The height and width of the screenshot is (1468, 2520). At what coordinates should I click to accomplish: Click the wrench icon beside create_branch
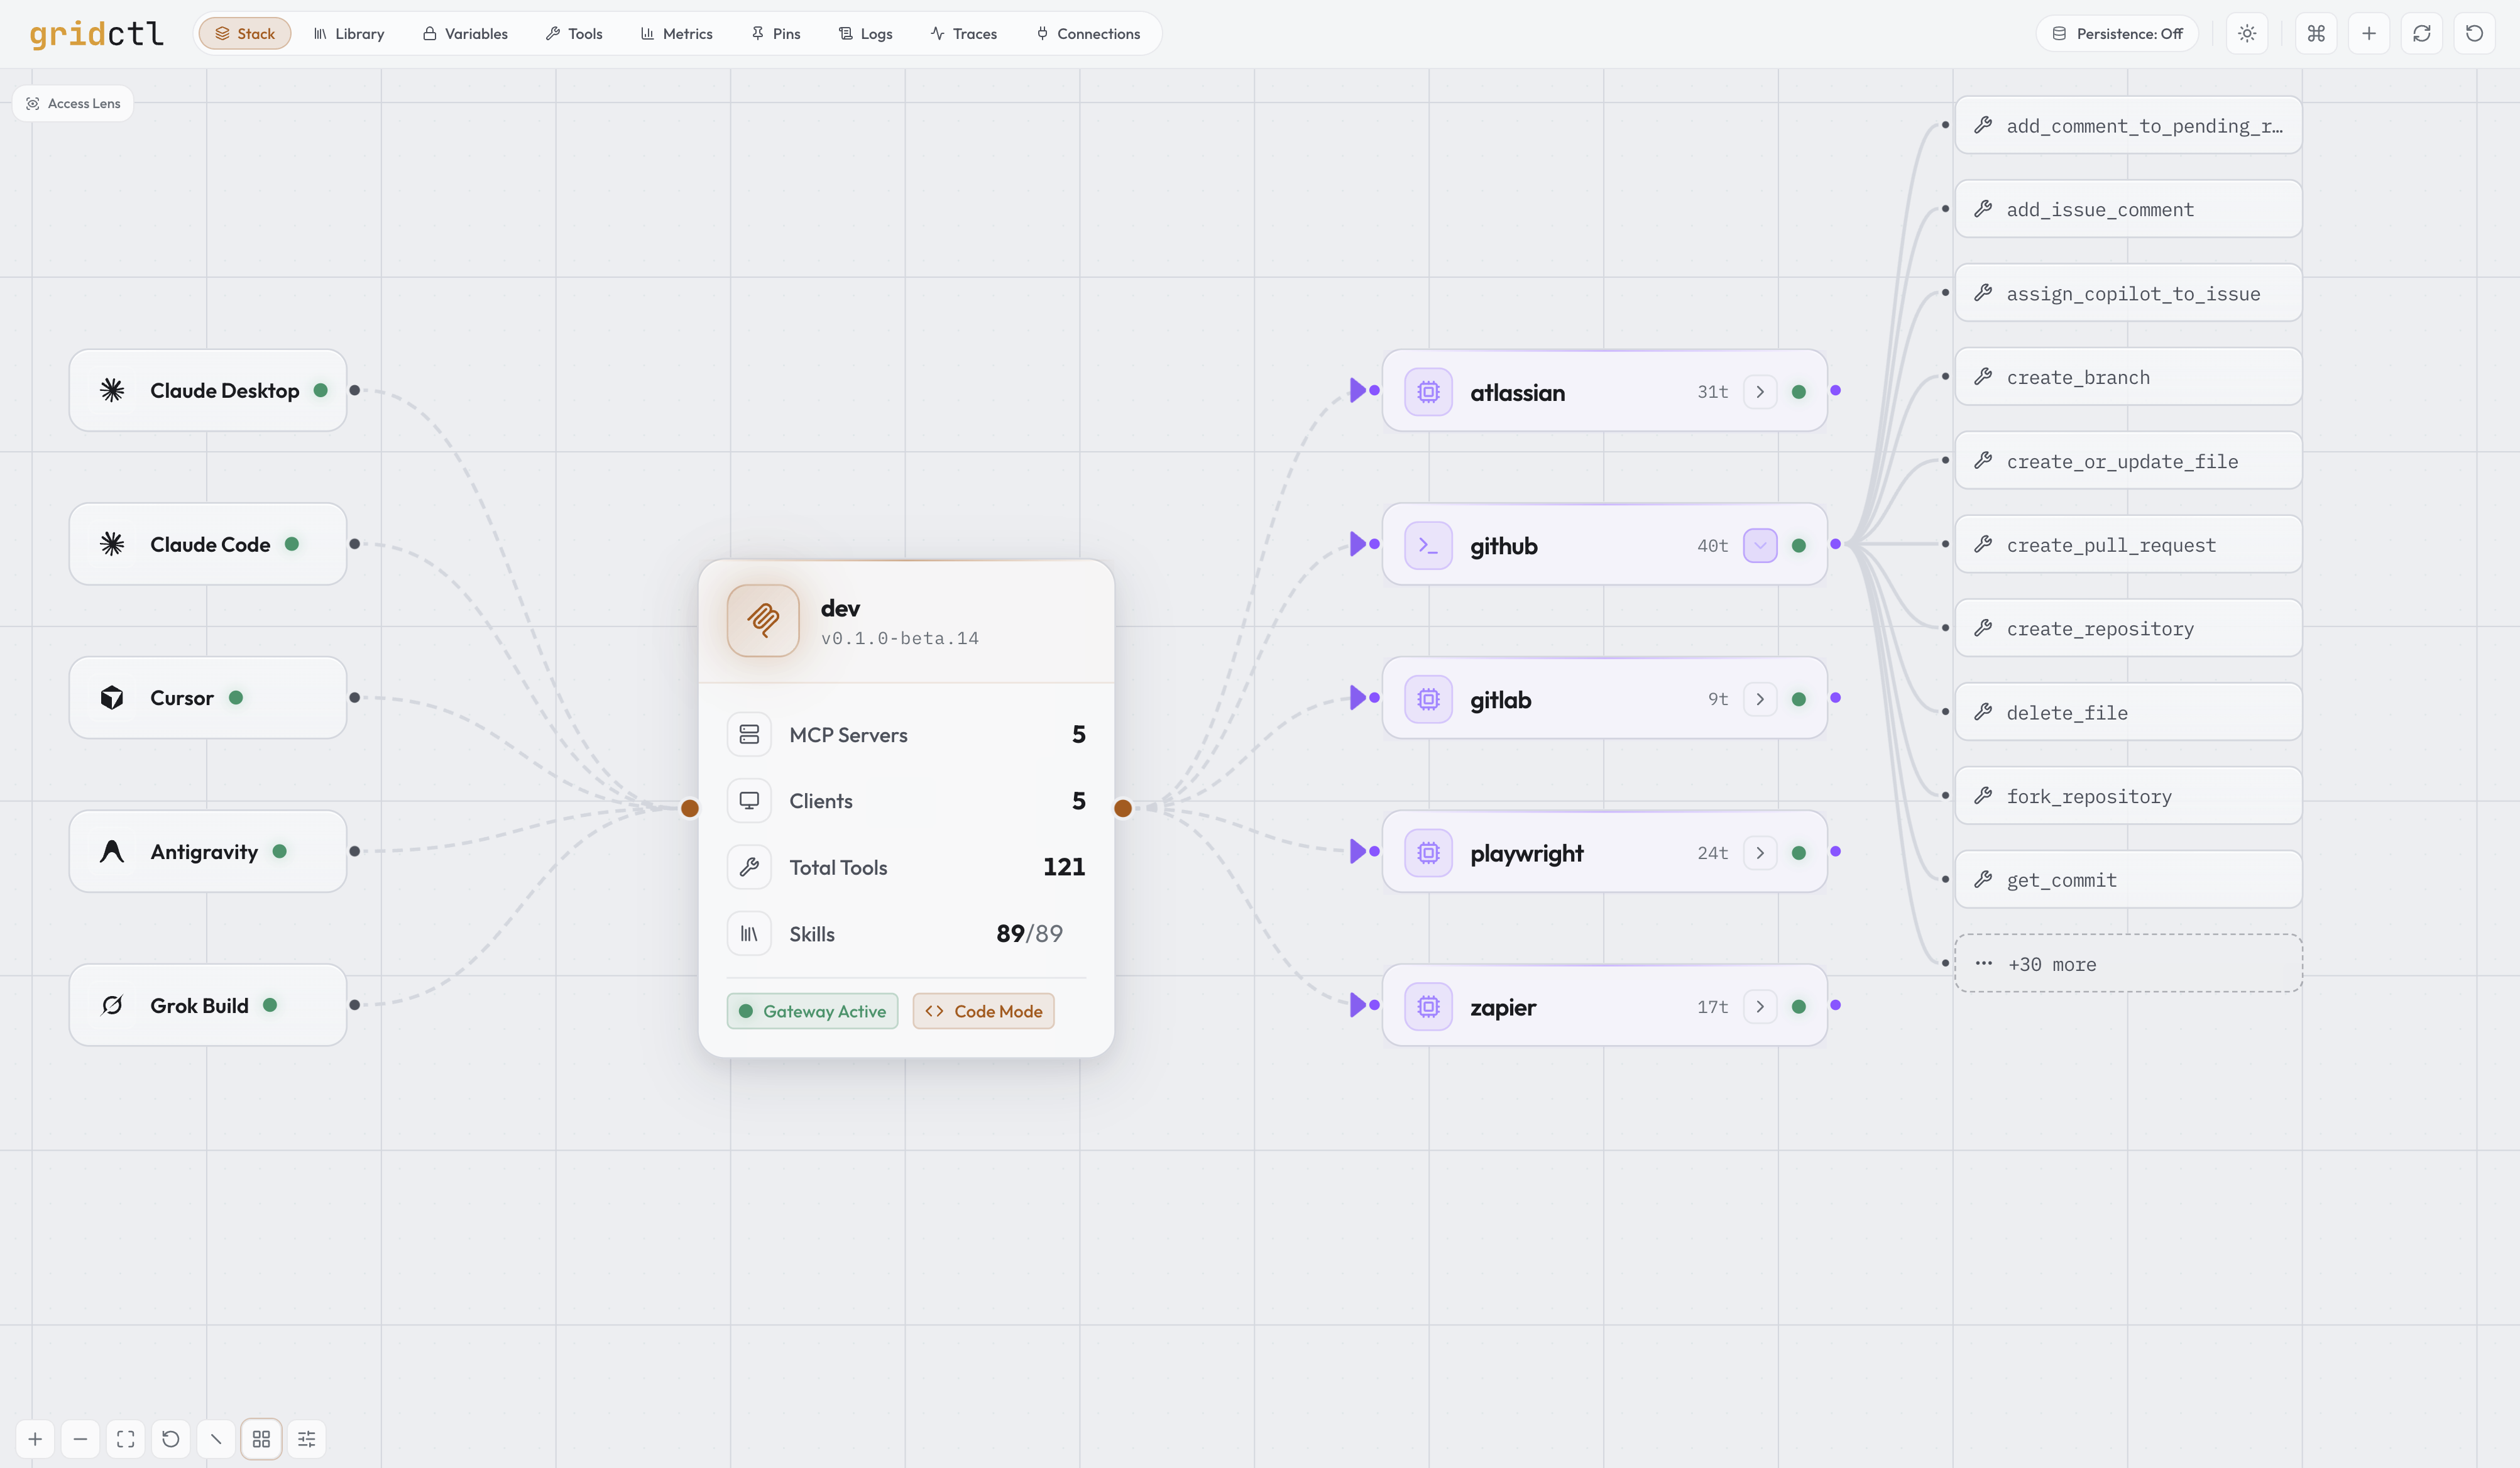[1983, 377]
